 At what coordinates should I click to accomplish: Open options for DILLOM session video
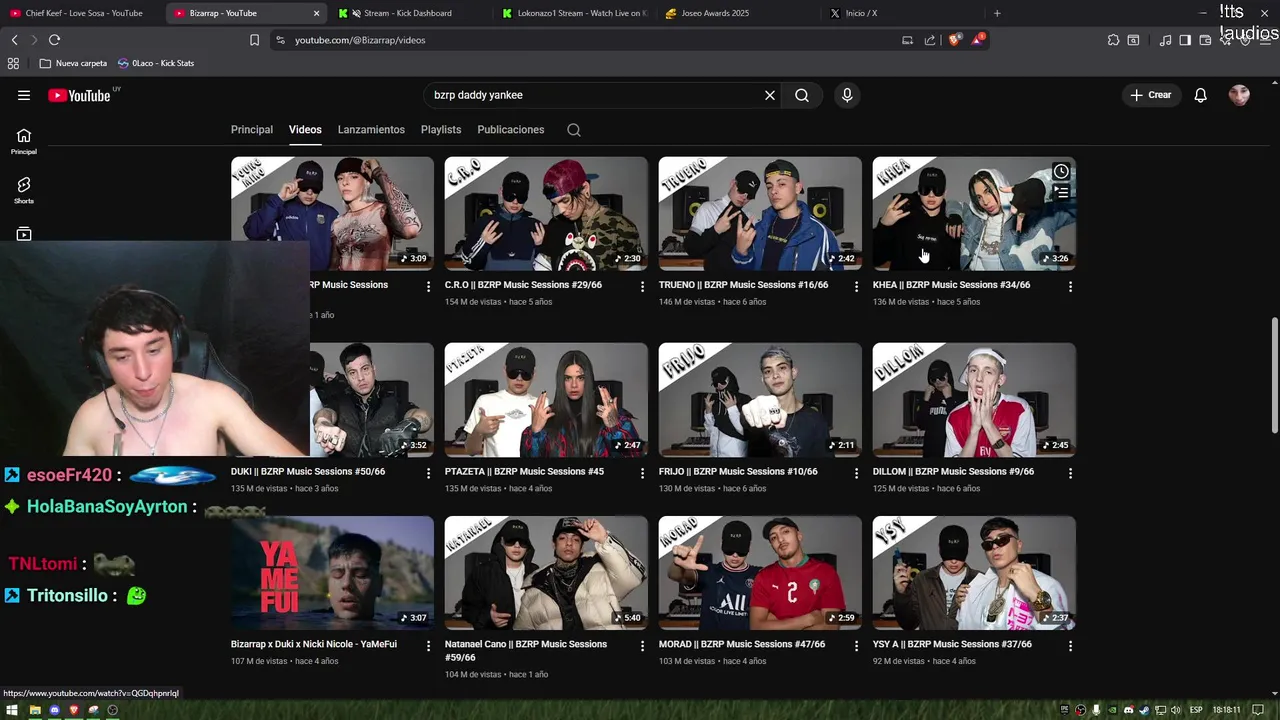tap(1070, 473)
